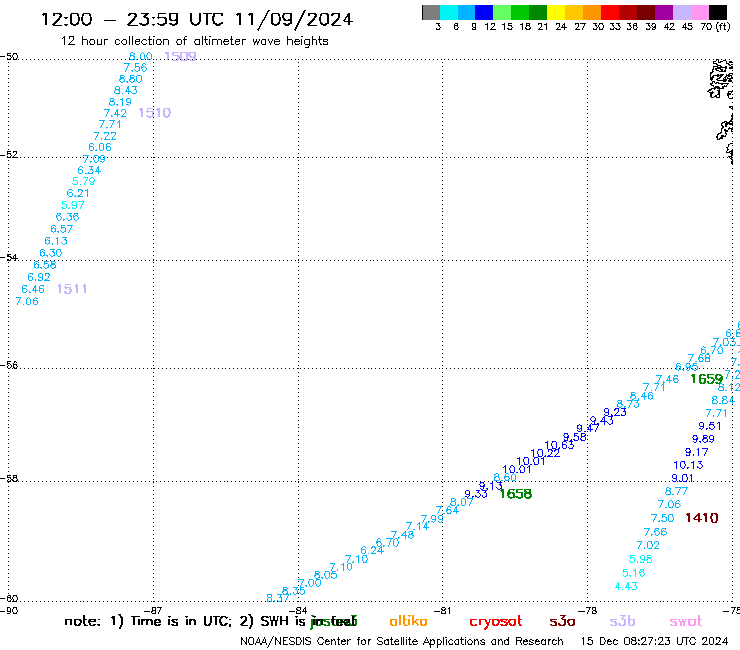Click the '5.98' wave height value
740x650 pixels.
coord(640,559)
